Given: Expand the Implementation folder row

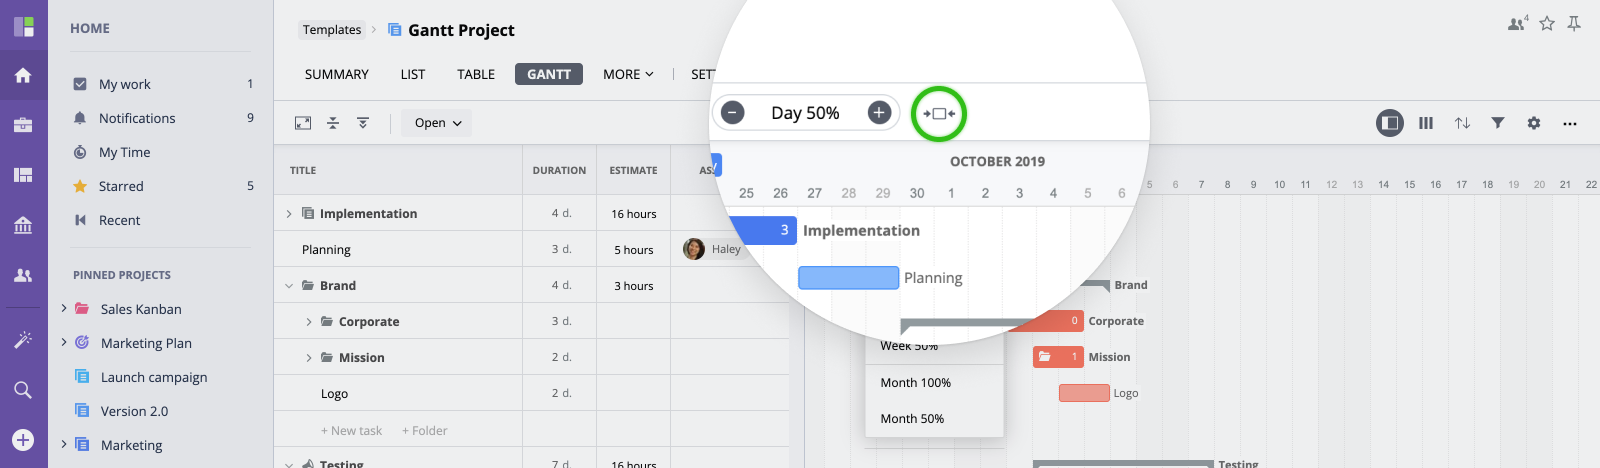Looking at the screenshot, I should (x=289, y=213).
